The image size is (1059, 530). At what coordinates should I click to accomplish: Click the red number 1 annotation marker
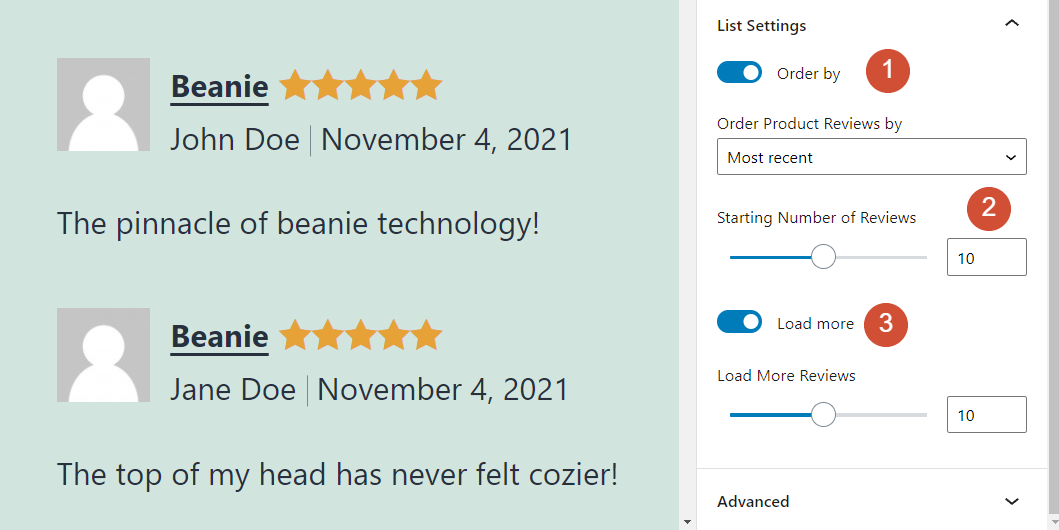tap(888, 70)
